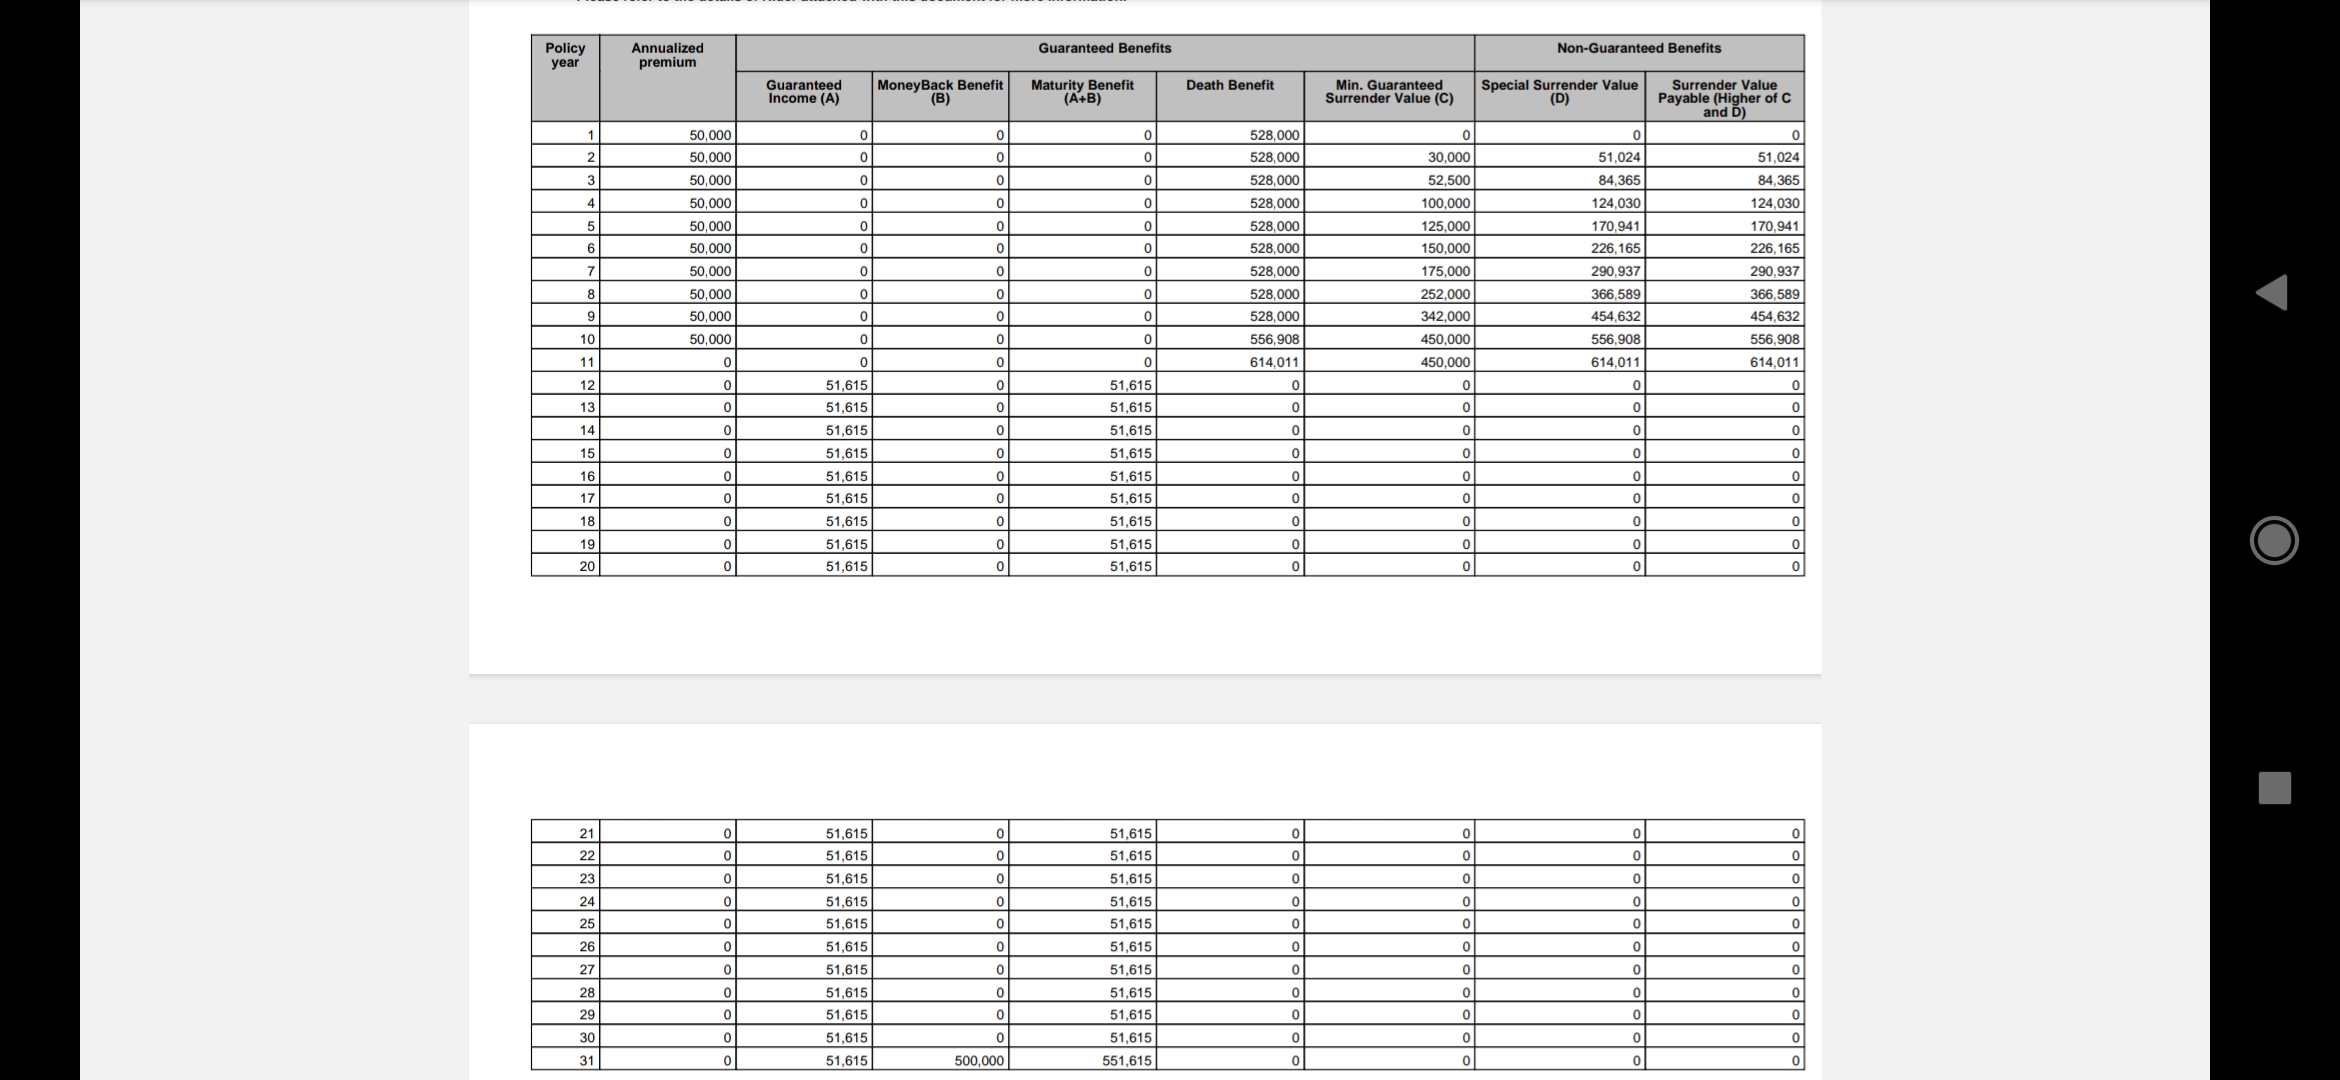The width and height of the screenshot is (2340, 1080).
Task: Click Min. Guaranteed Surrender Value (C) header
Action: point(1388,92)
